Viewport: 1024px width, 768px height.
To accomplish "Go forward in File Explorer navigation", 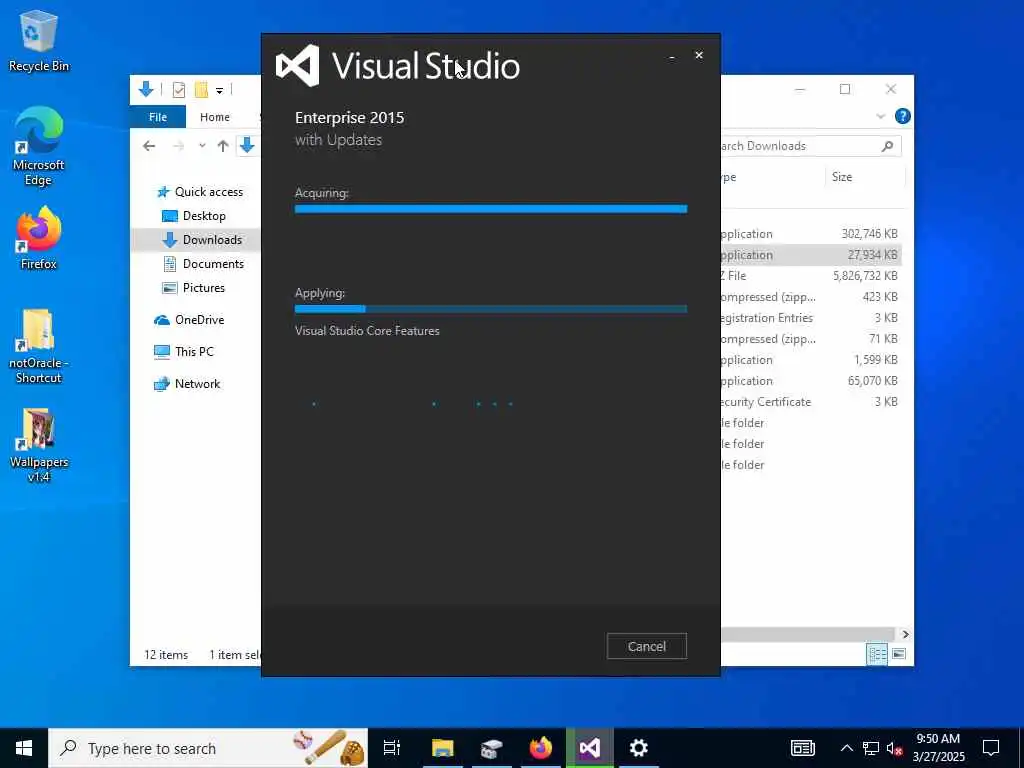I will pyautogui.click(x=178, y=146).
